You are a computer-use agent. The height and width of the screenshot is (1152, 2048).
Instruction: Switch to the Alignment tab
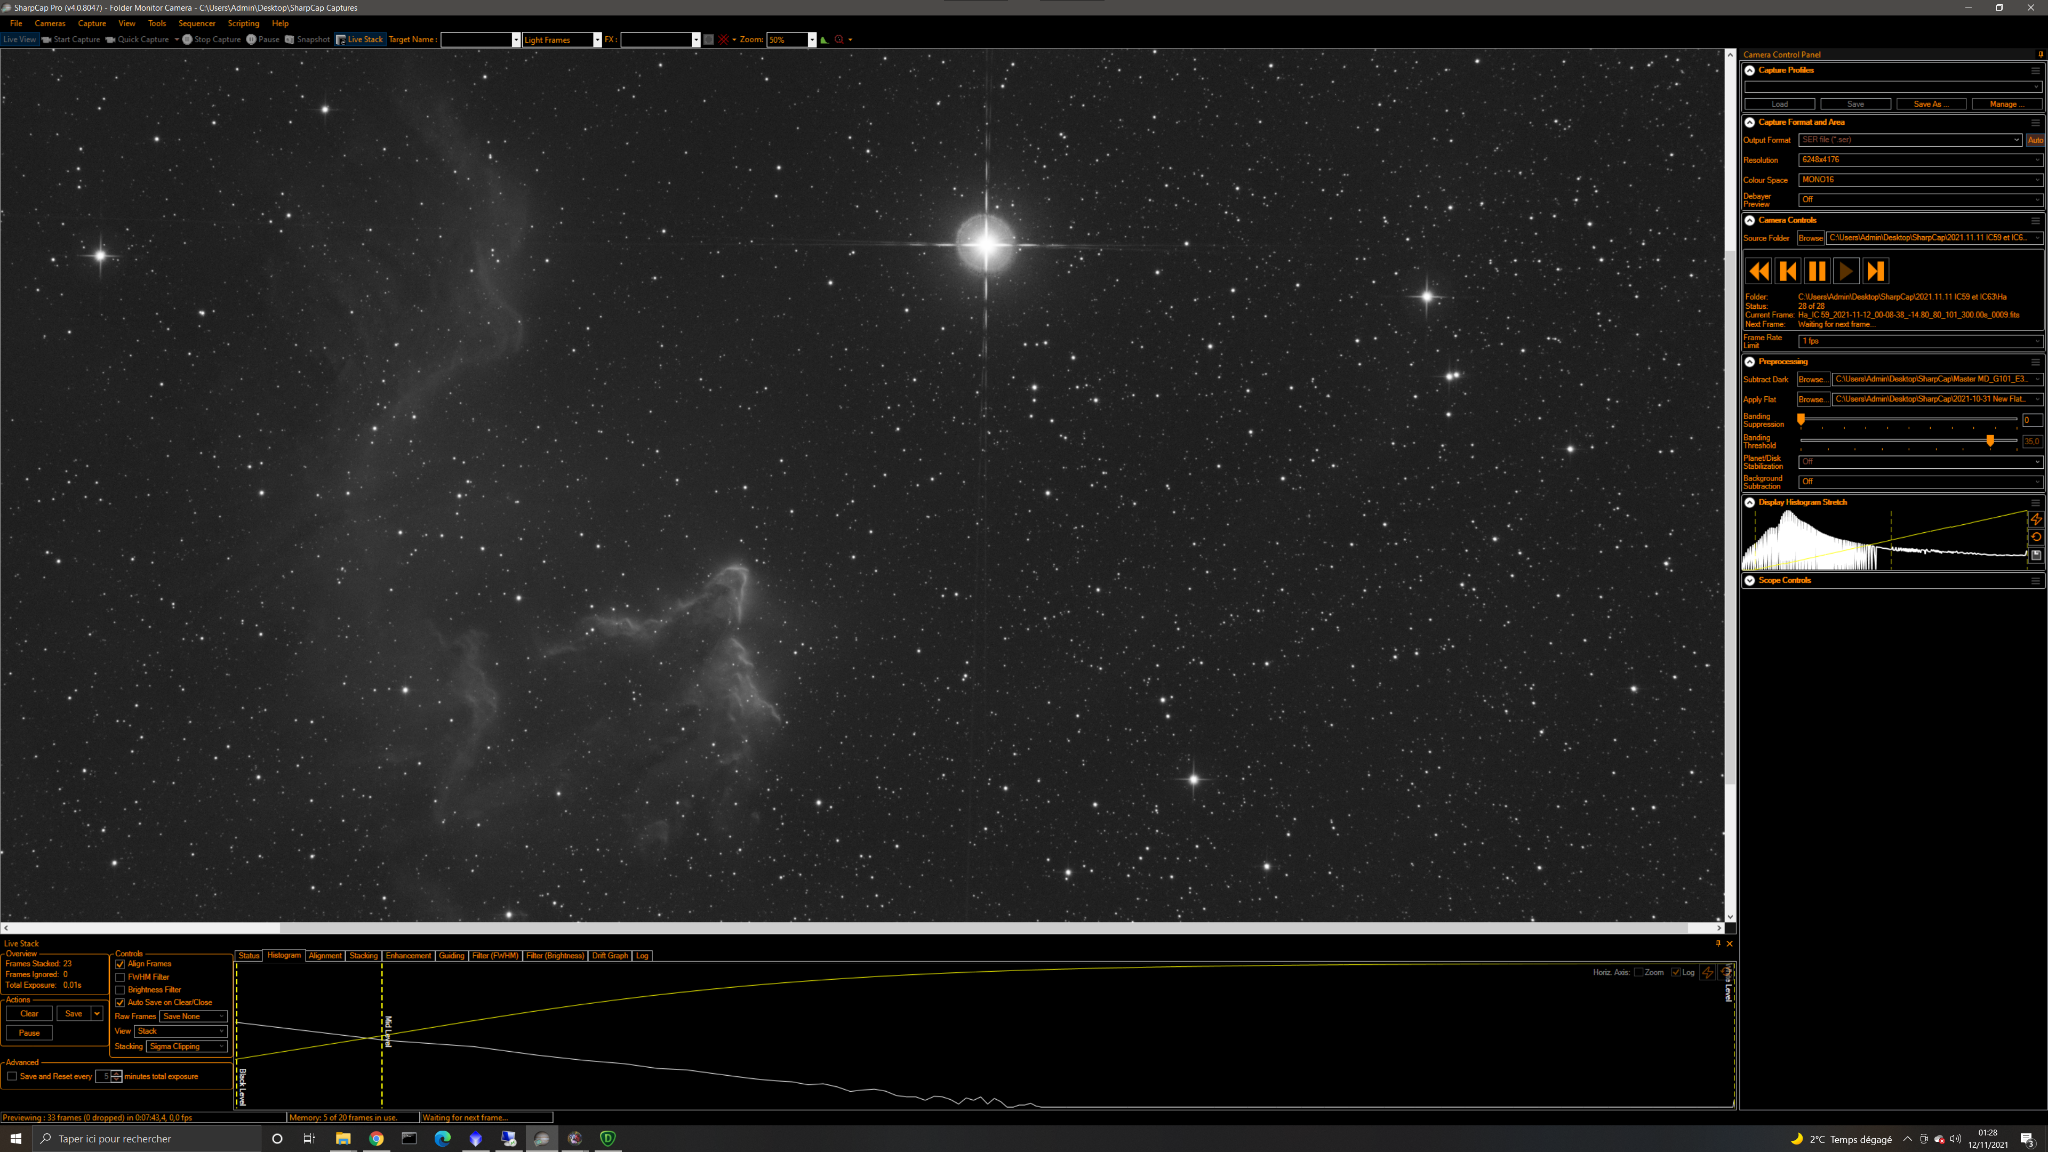click(x=325, y=955)
